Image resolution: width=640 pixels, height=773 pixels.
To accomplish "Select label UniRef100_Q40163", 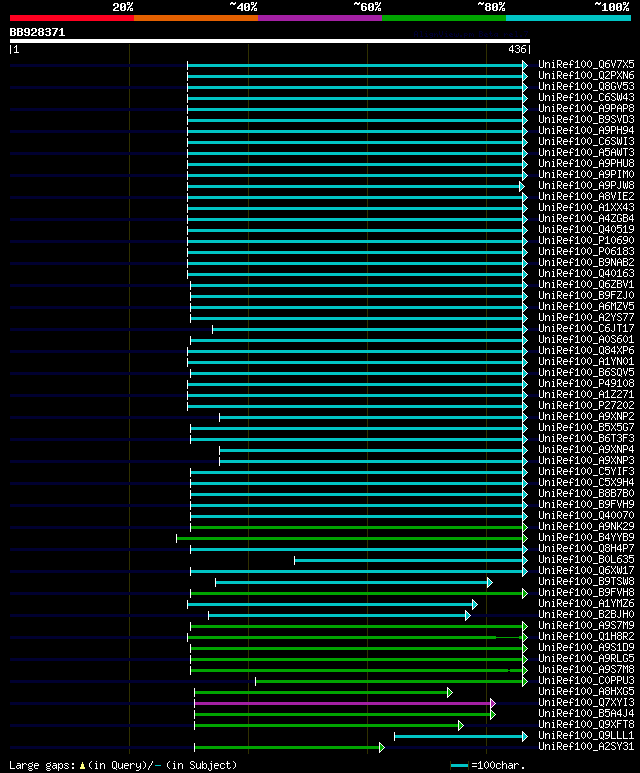I will [586, 274].
